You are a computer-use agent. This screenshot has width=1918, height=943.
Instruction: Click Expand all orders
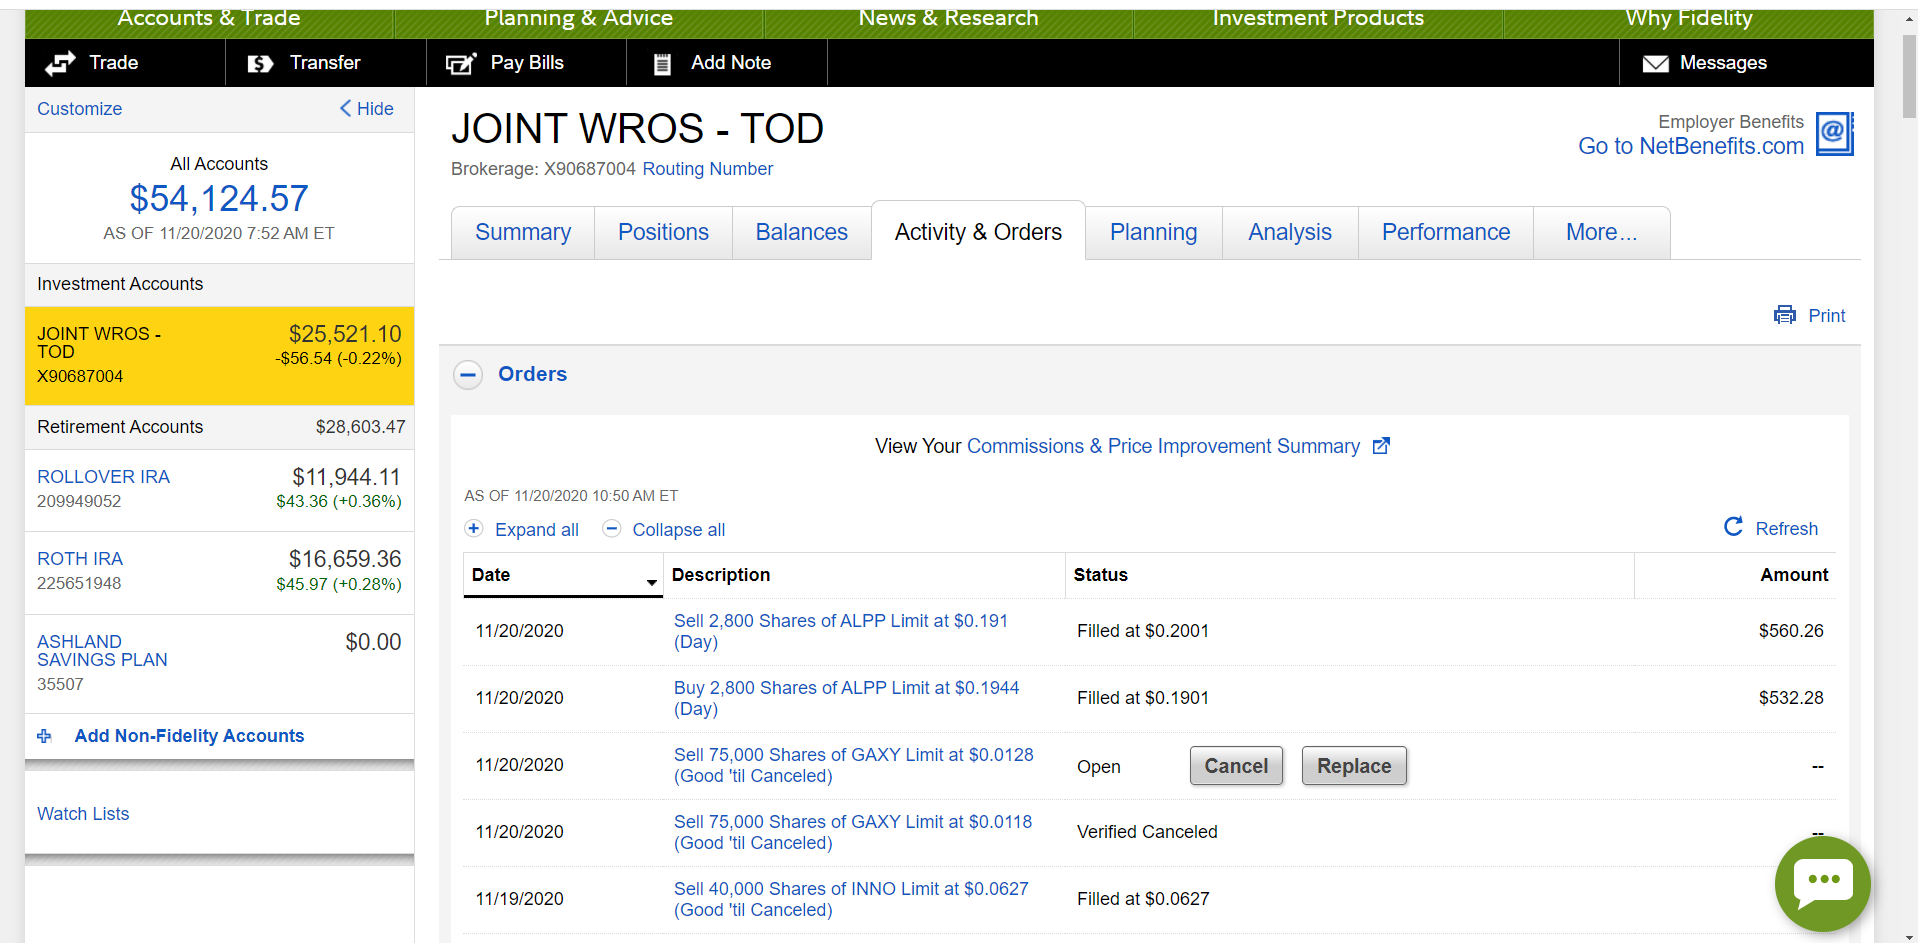click(x=537, y=530)
